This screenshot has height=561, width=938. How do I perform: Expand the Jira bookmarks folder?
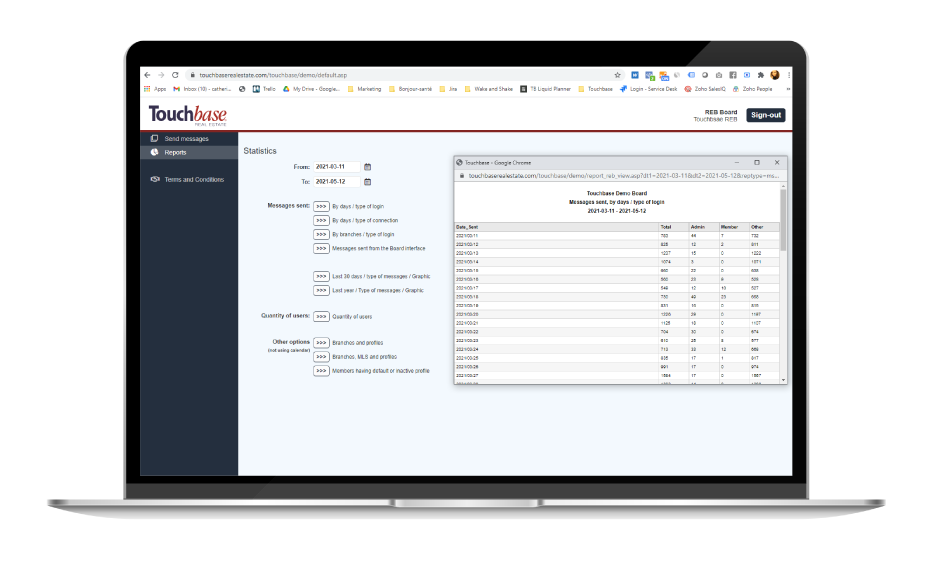click(448, 89)
